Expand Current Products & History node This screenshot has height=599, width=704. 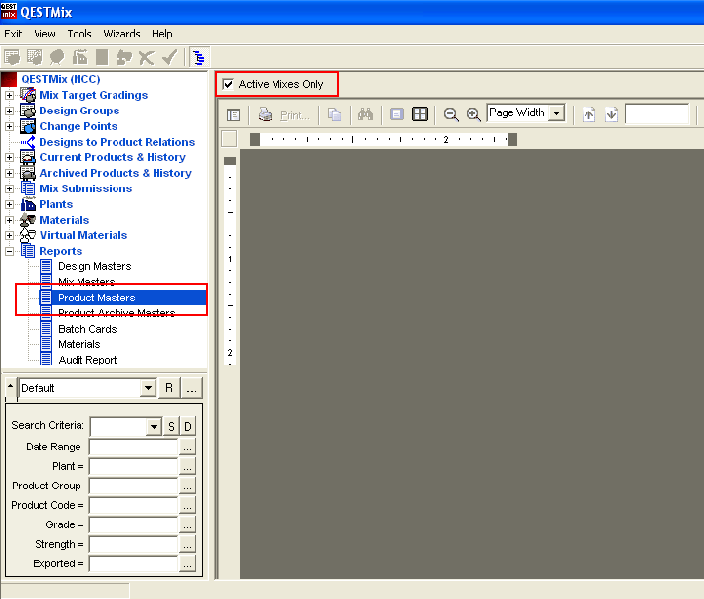pos(9,158)
